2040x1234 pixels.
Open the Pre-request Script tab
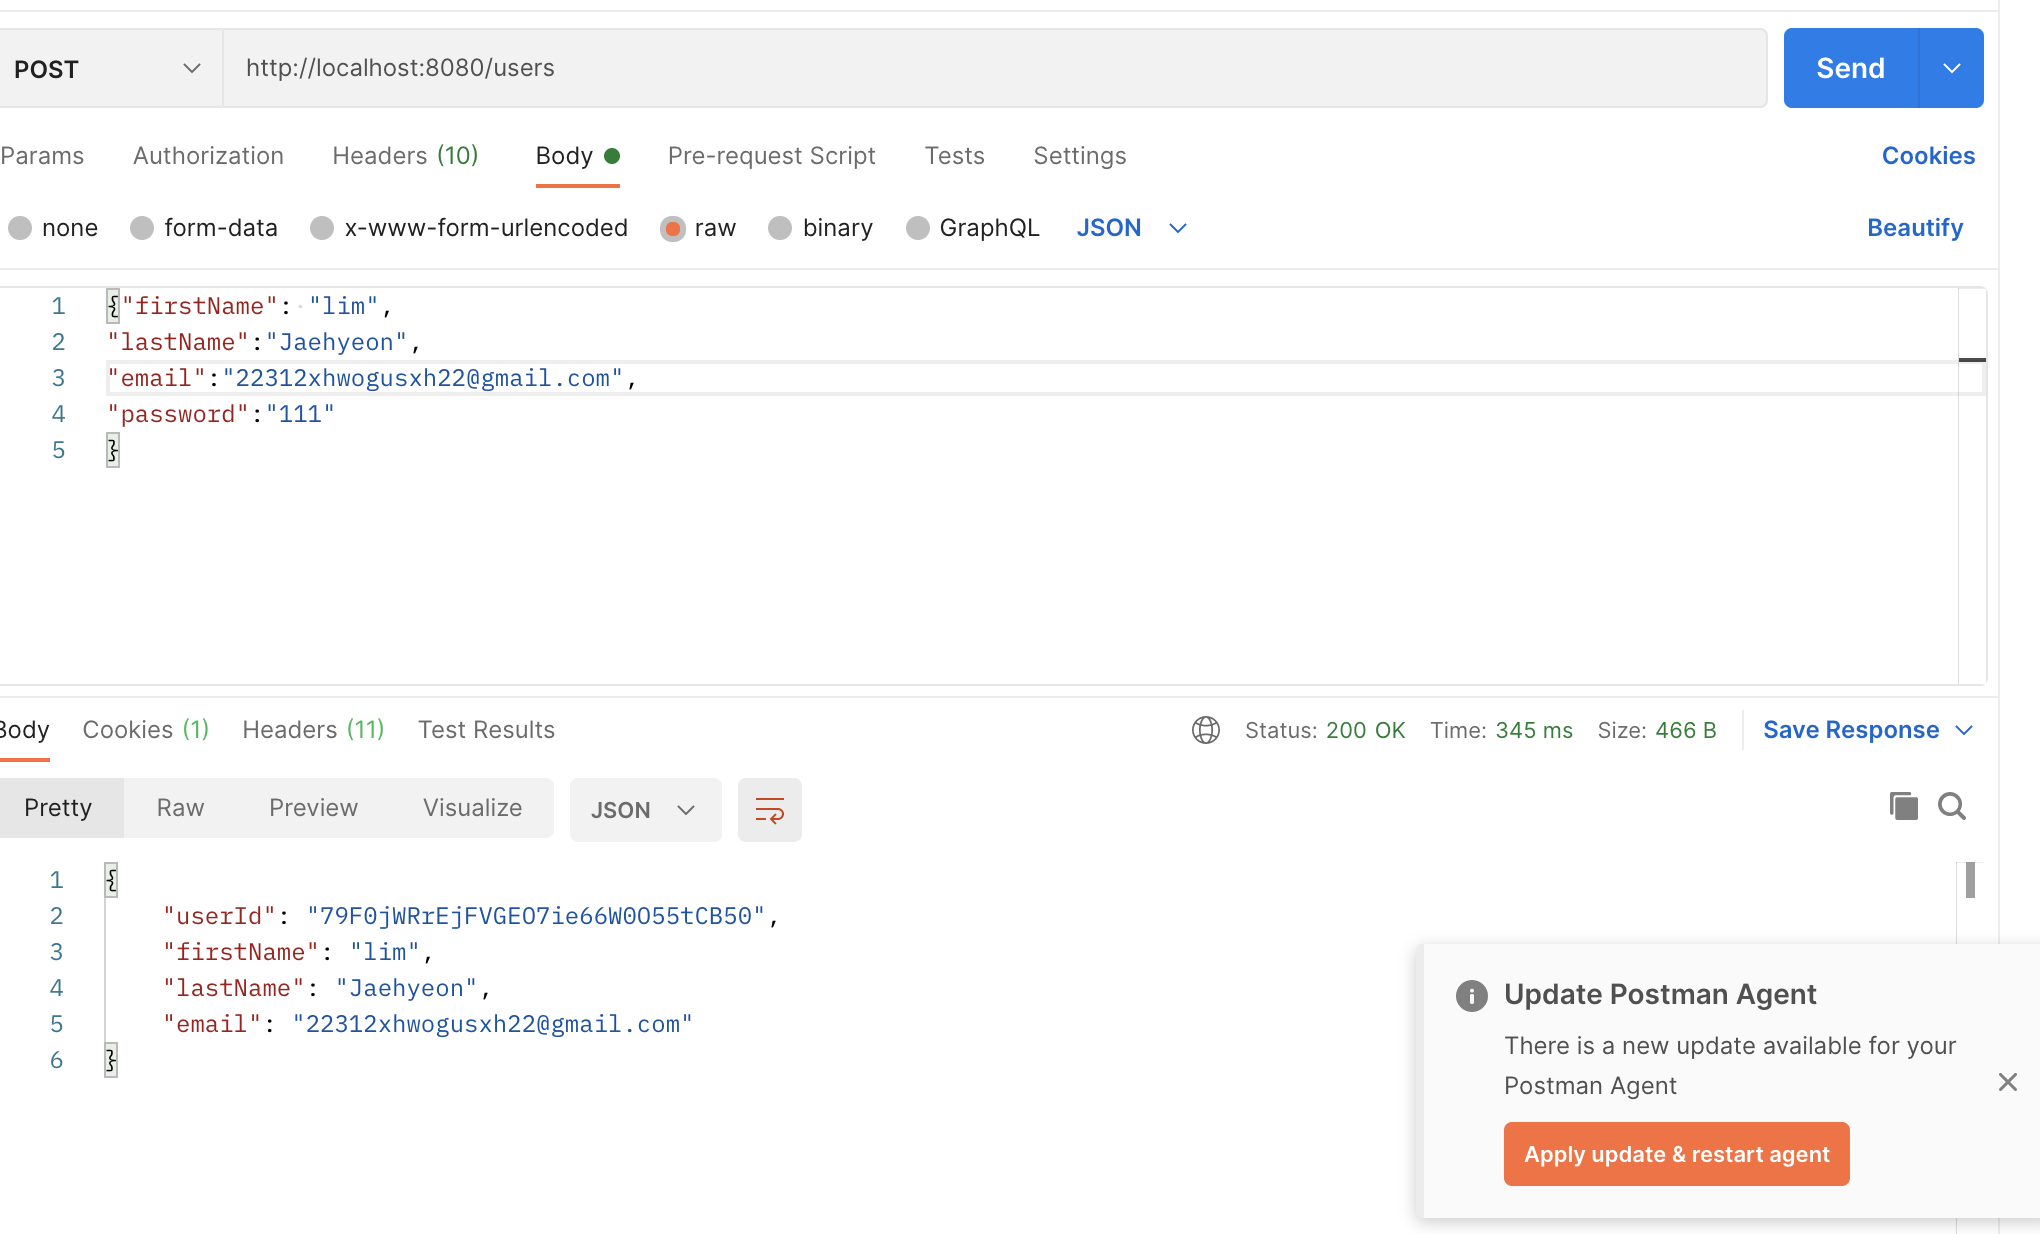point(771,156)
